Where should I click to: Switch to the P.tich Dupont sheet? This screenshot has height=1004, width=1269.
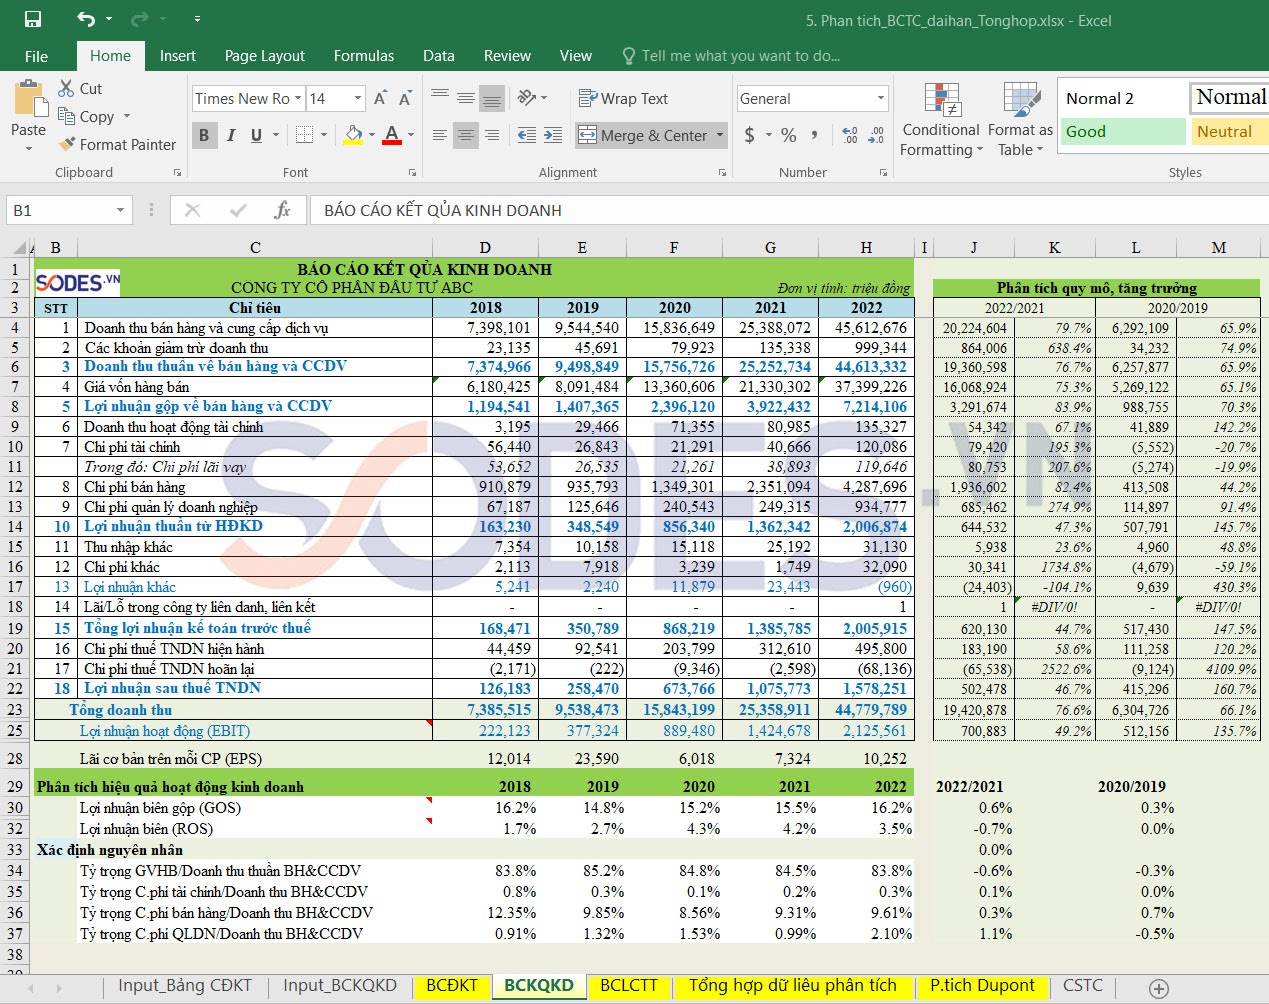click(x=982, y=986)
